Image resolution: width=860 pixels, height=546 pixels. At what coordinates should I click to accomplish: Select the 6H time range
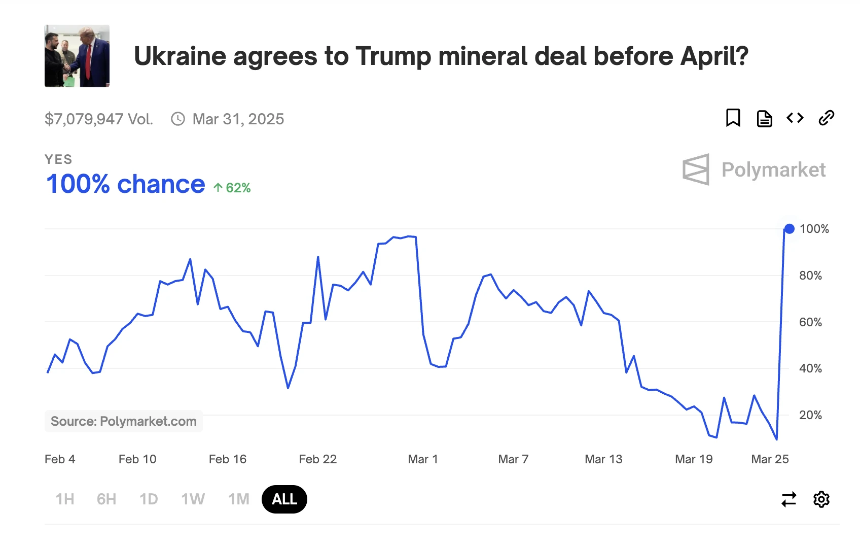point(106,499)
